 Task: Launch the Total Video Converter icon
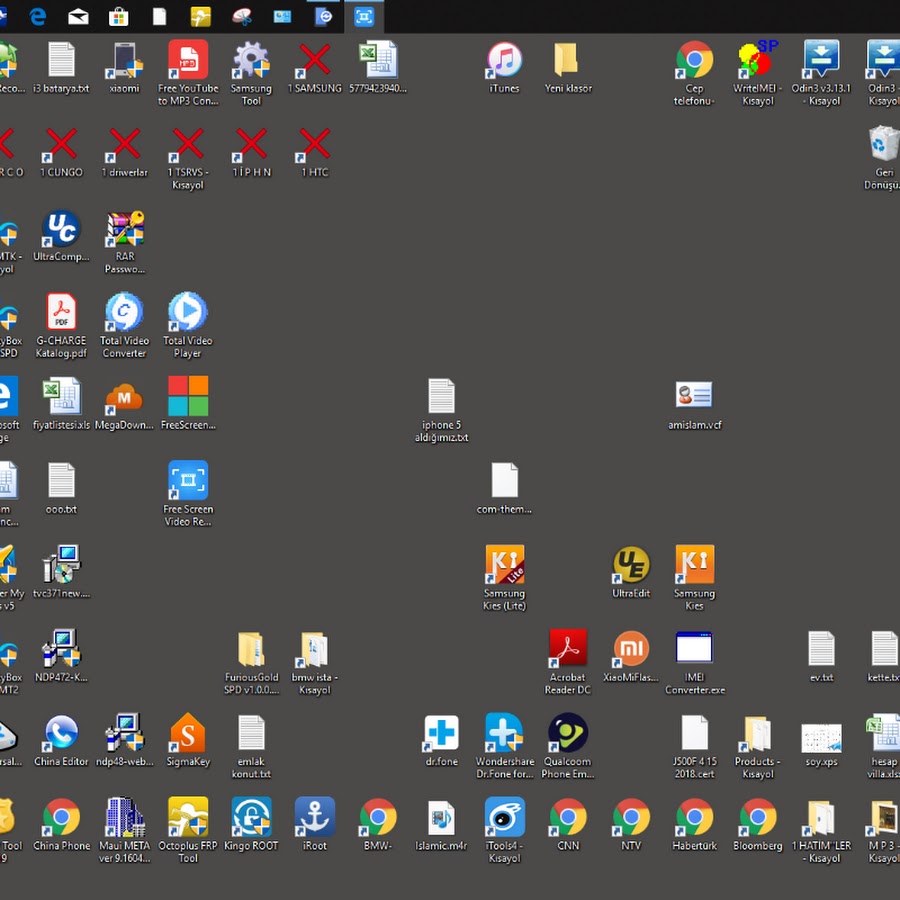124,313
